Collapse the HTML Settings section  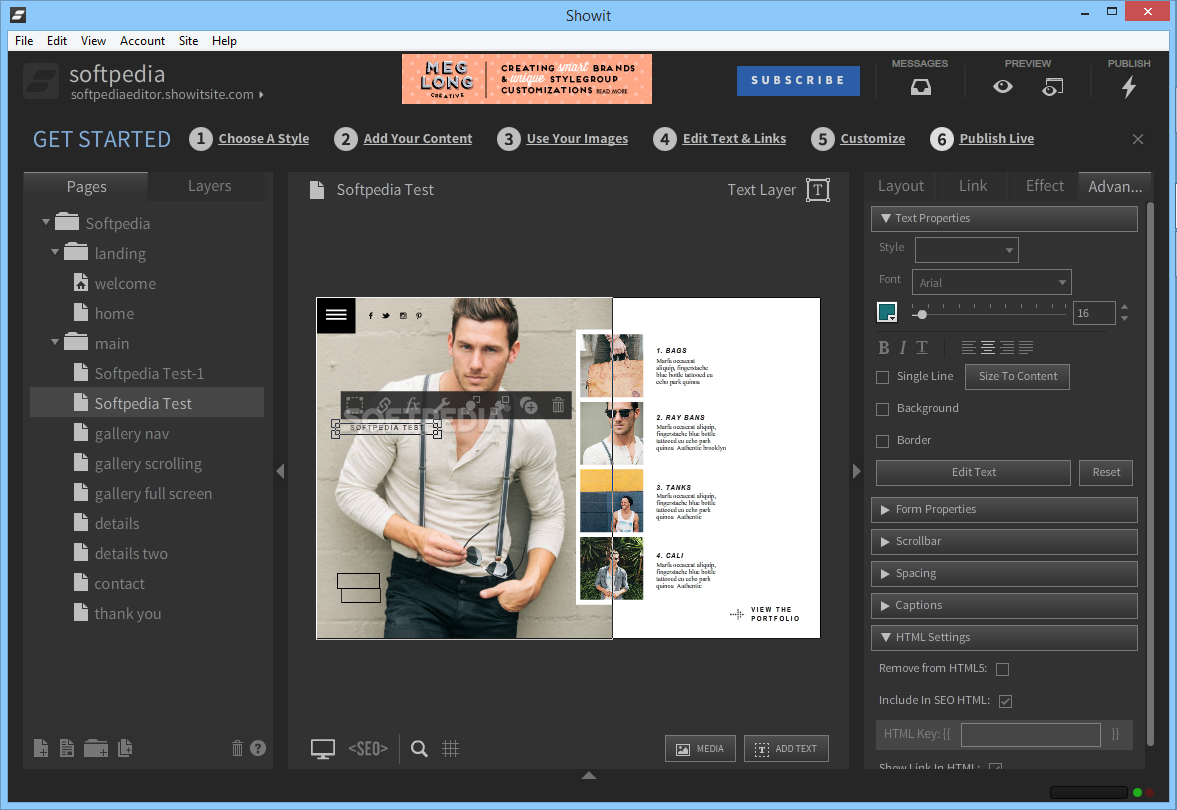tap(1004, 637)
